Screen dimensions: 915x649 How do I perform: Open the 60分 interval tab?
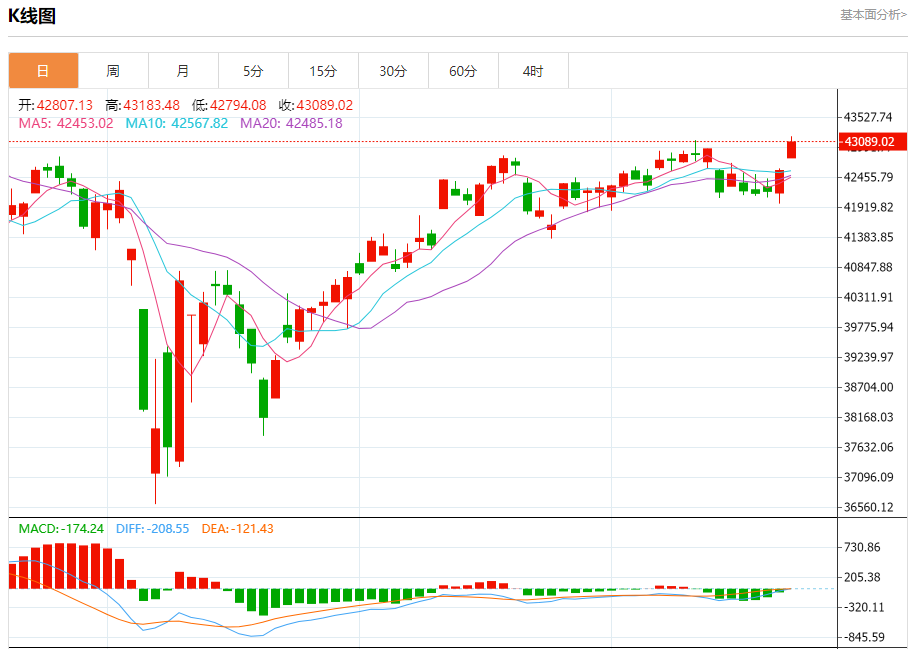463,71
